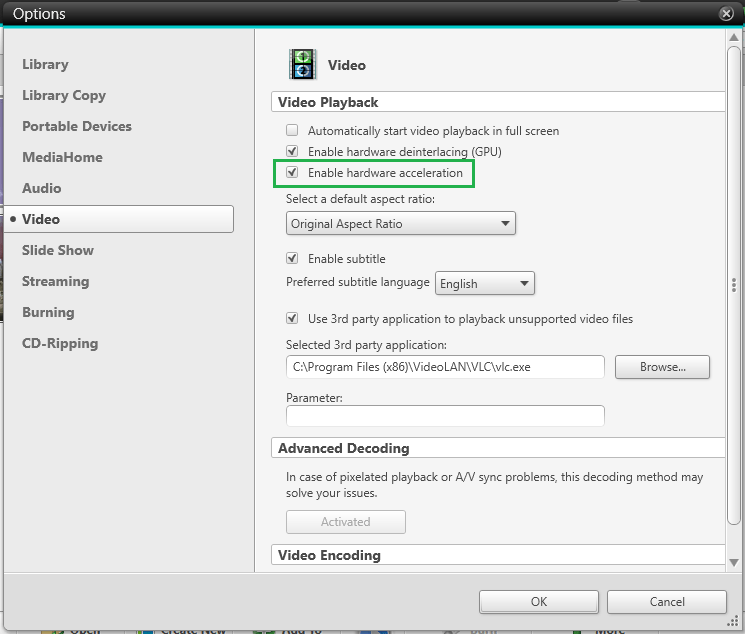Click the Video film strip icon
The image size is (746, 634).
pos(302,64)
